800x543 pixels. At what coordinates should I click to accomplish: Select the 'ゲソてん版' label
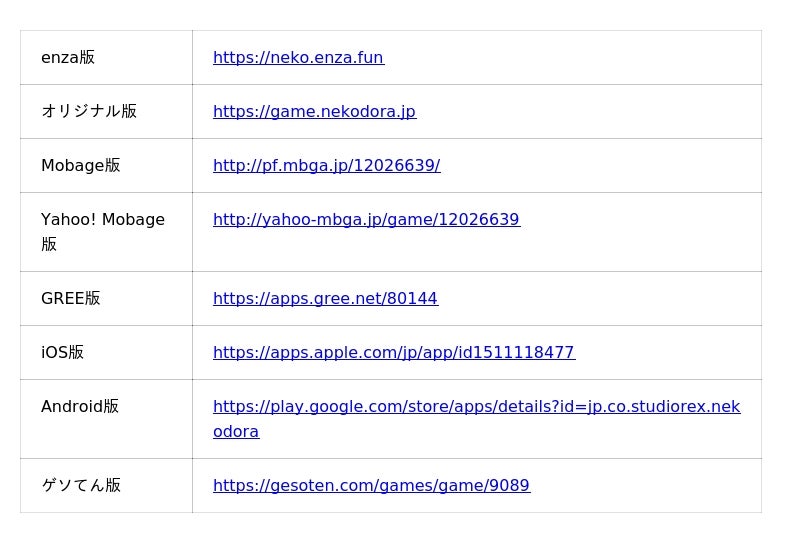click(81, 486)
